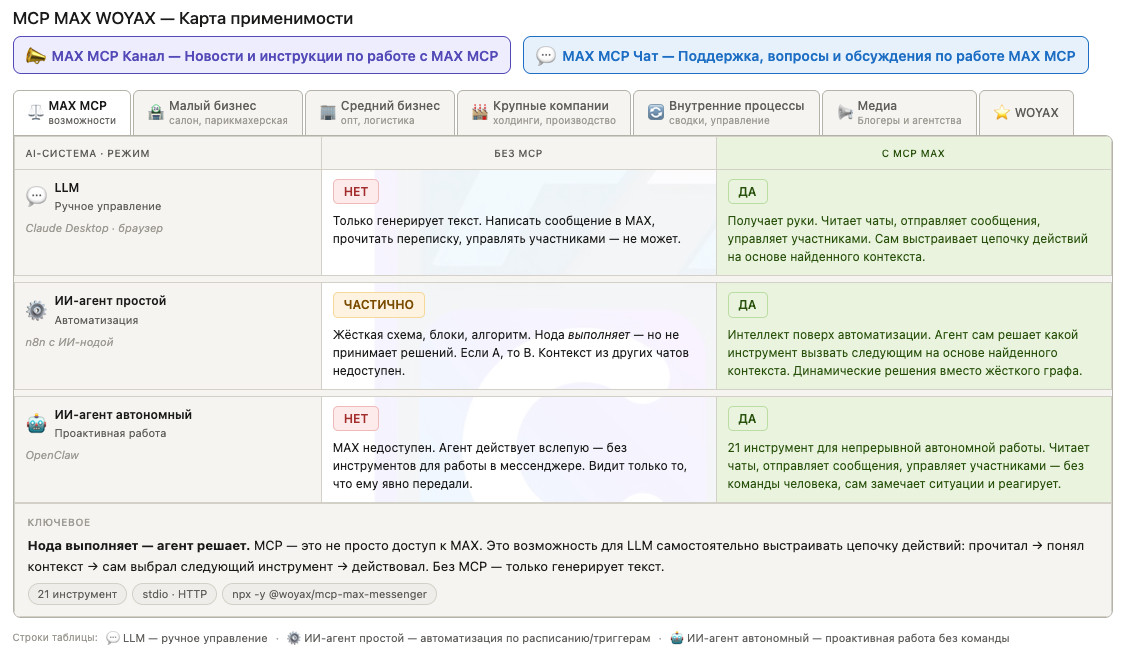The height and width of the screenshot is (663, 1130).
Task: Switch to the MAX MCP возможности tab
Action: 72,112
